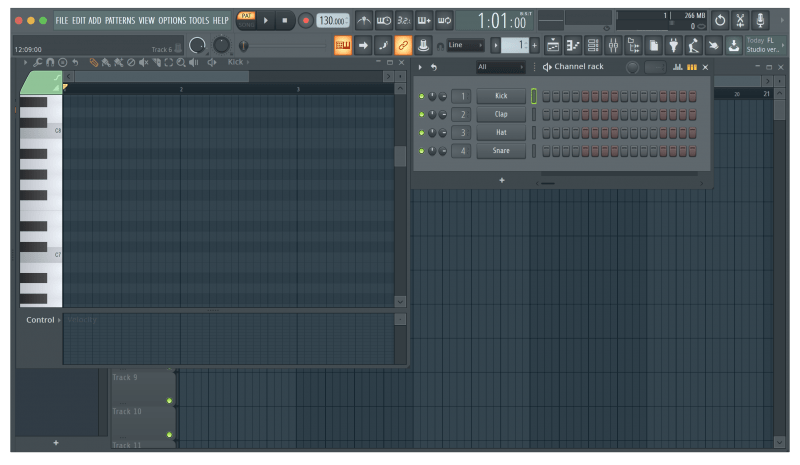Switch playback to PAT pattern mode
800x465 pixels.
[246, 16]
